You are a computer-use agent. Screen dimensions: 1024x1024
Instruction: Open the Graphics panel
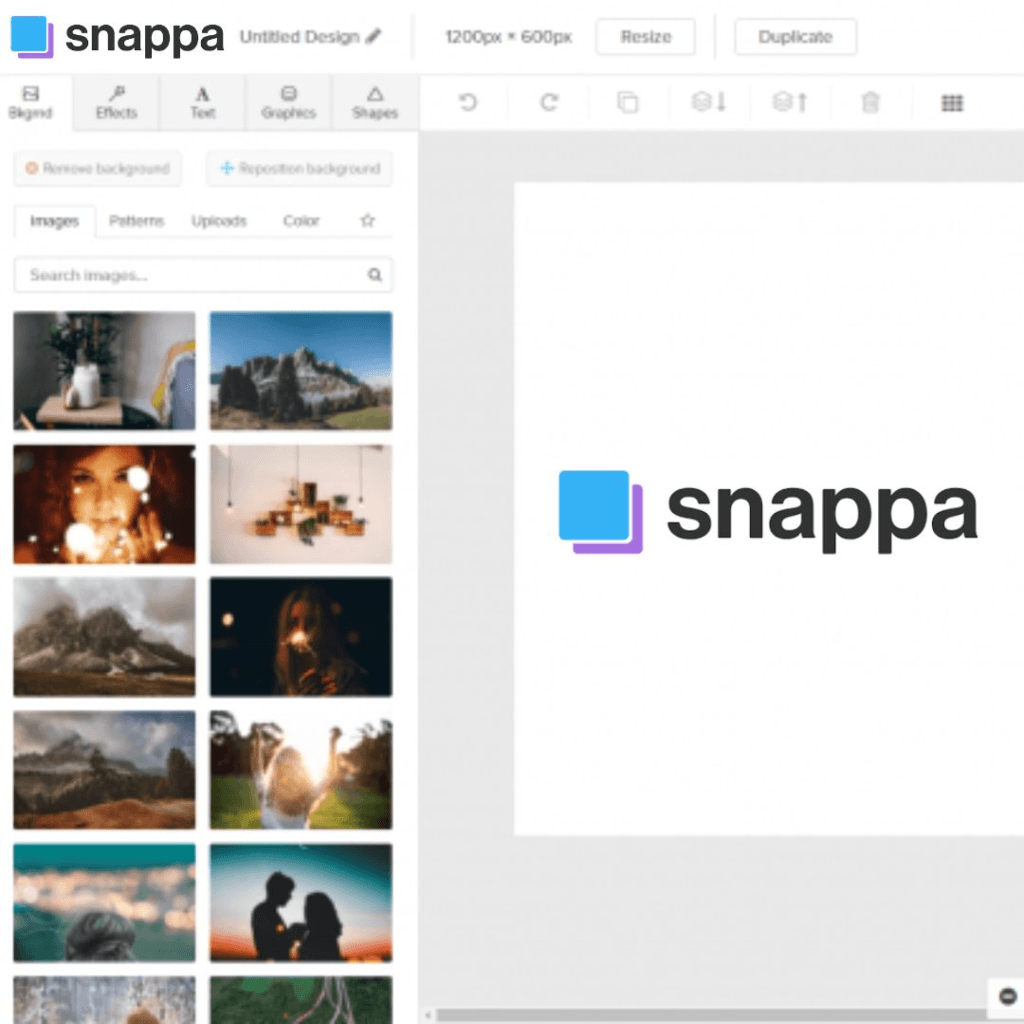click(x=287, y=103)
